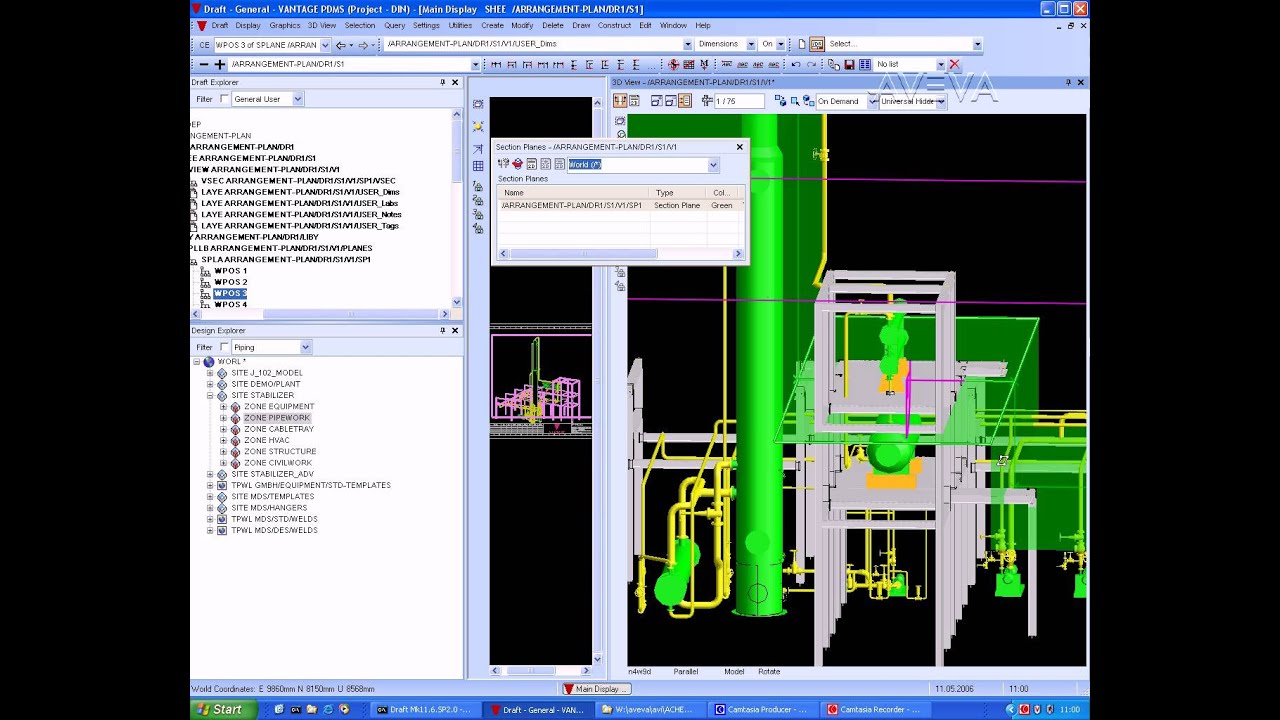Screen dimensions: 1280x720
Task: Click the forward arrow next to WPOS field
Action: [x=363, y=45]
